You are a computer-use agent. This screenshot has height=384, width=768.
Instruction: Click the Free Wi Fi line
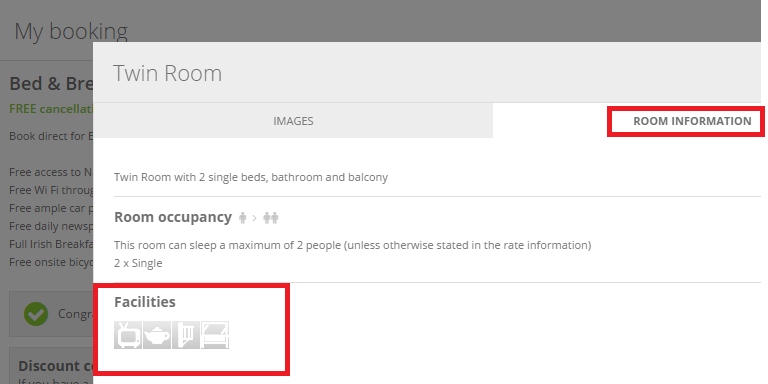(51, 190)
